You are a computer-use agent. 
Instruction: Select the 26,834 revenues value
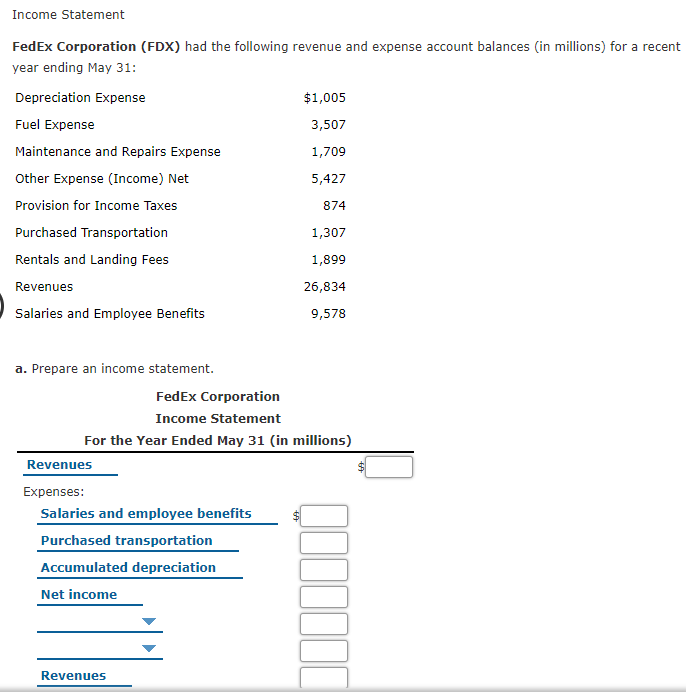325,287
